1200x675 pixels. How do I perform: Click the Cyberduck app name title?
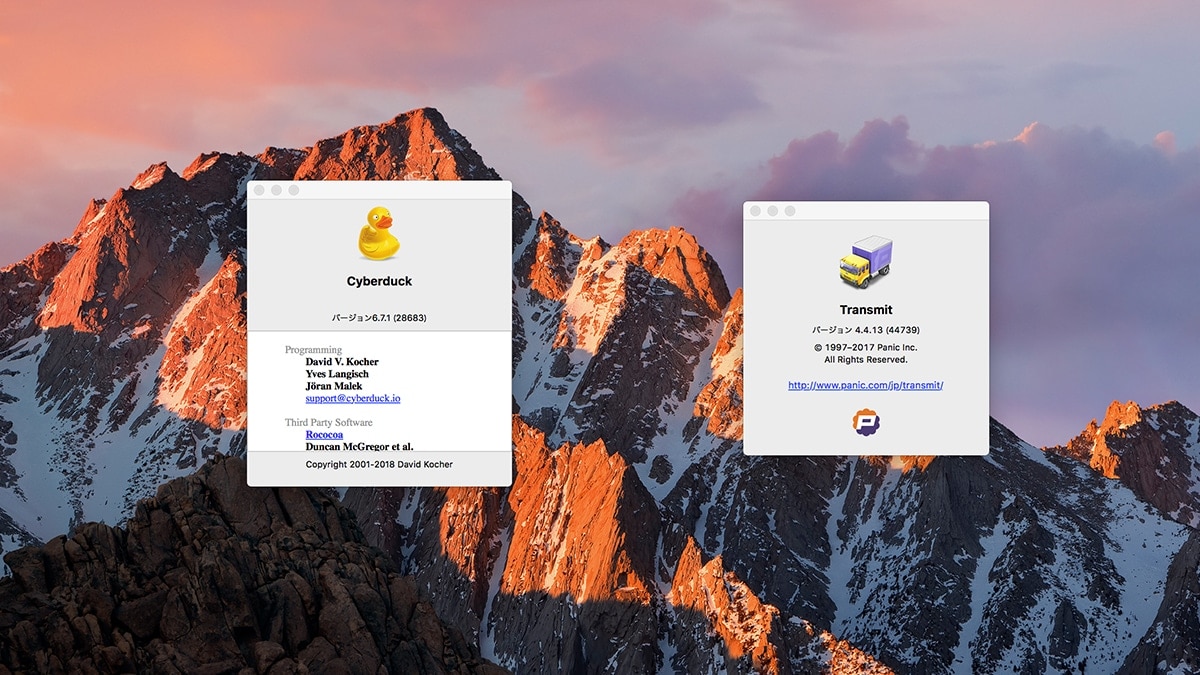(379, 282)
